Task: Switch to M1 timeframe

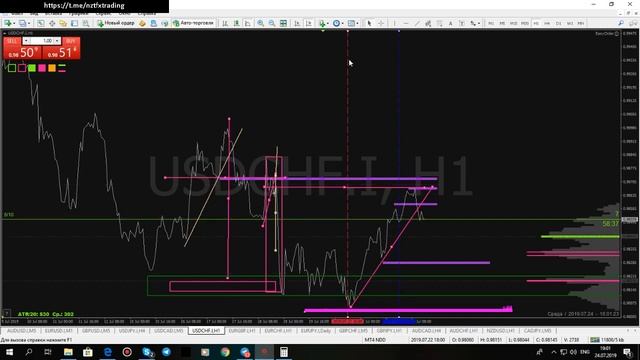Action: point(491,23)
